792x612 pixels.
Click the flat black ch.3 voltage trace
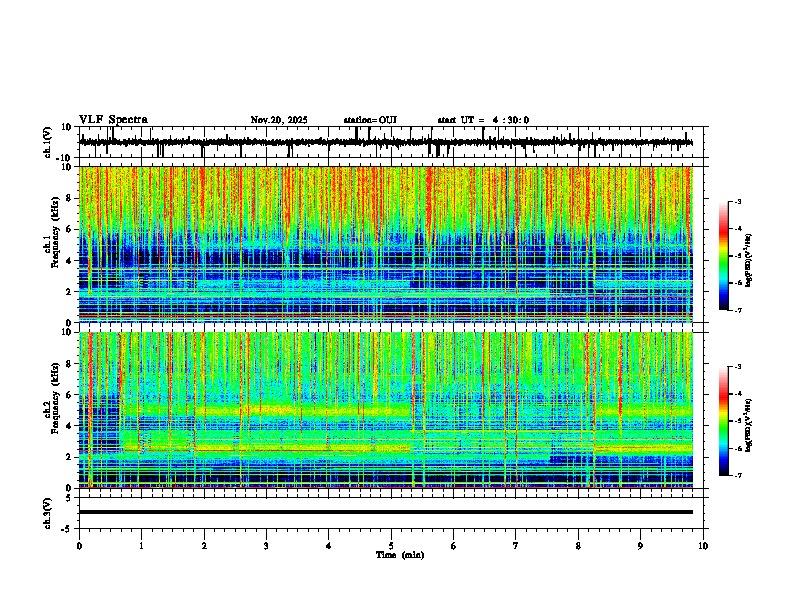click(x=385, y=512)
